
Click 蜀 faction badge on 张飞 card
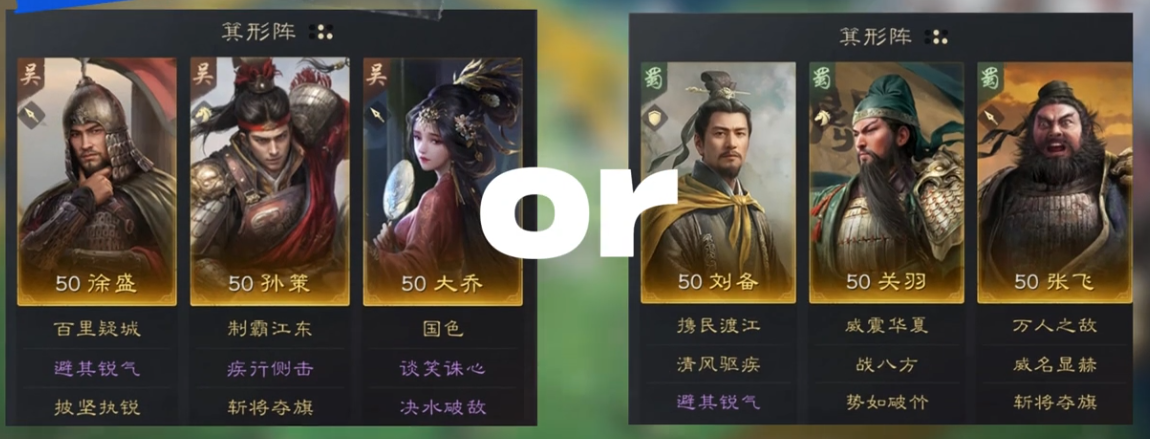pyautogui.click(x=991, y=78)
